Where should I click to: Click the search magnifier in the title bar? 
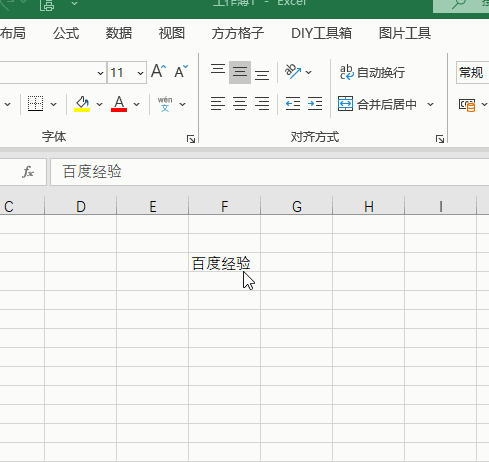pyautogui.click(x=459, y=4)
